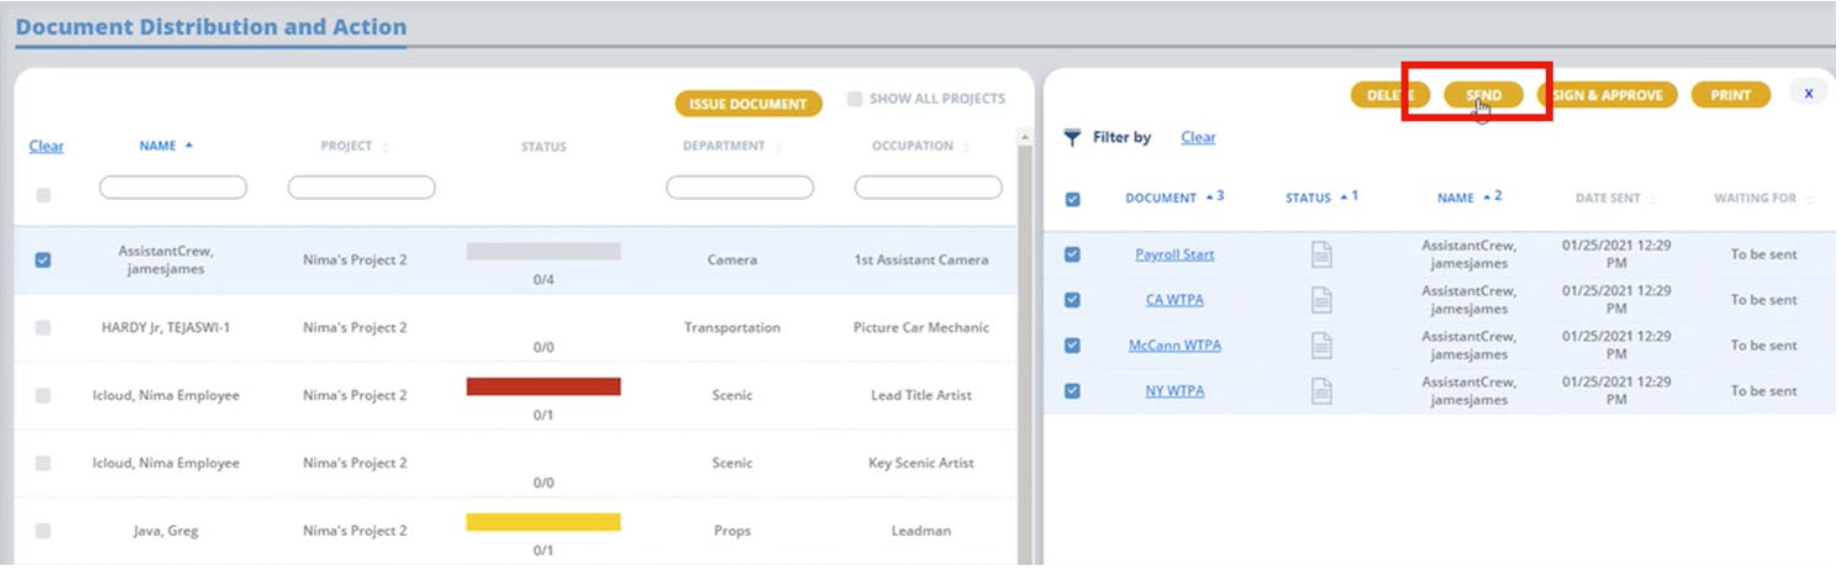The width and height of the screenshot is (1842, 578).
Task: Open Payroll Start status document icon
Action: pos(1321,255)
